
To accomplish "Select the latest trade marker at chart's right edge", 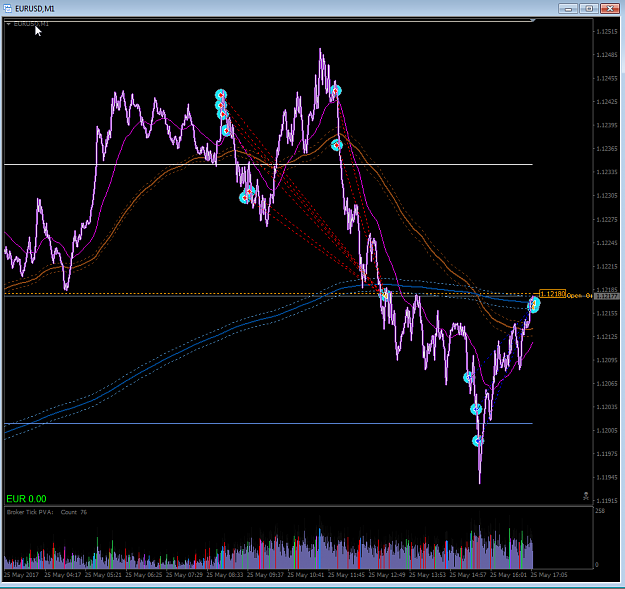I will point(534,304).
